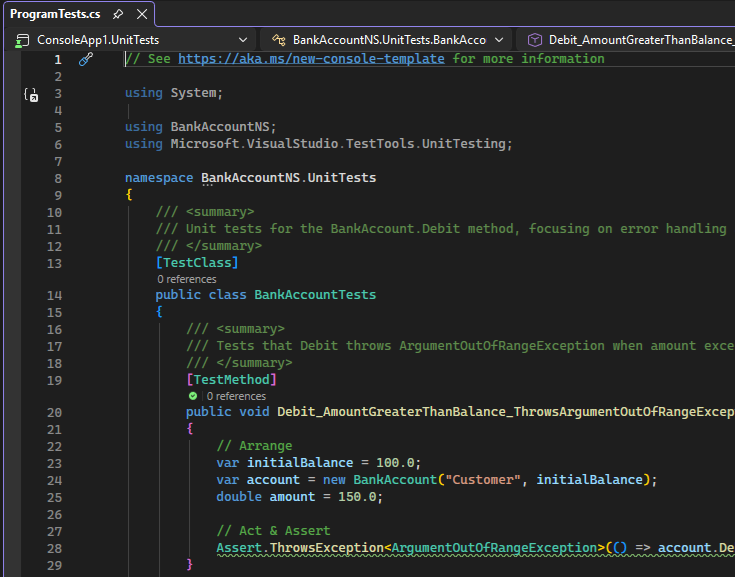Open the ConsoleApp1.UnitTests project dropdown
Image resolution: width=735 pixels, height=577 pixels.
[243, 40]
